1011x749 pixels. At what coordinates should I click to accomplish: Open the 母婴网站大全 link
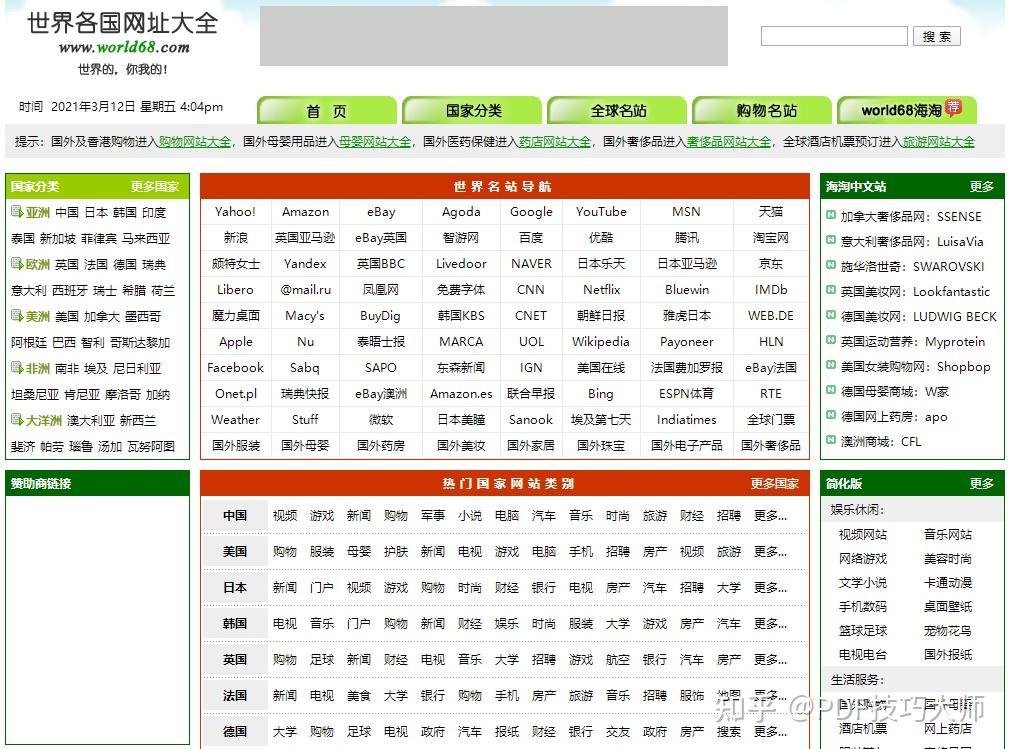[x=375, y=142]
